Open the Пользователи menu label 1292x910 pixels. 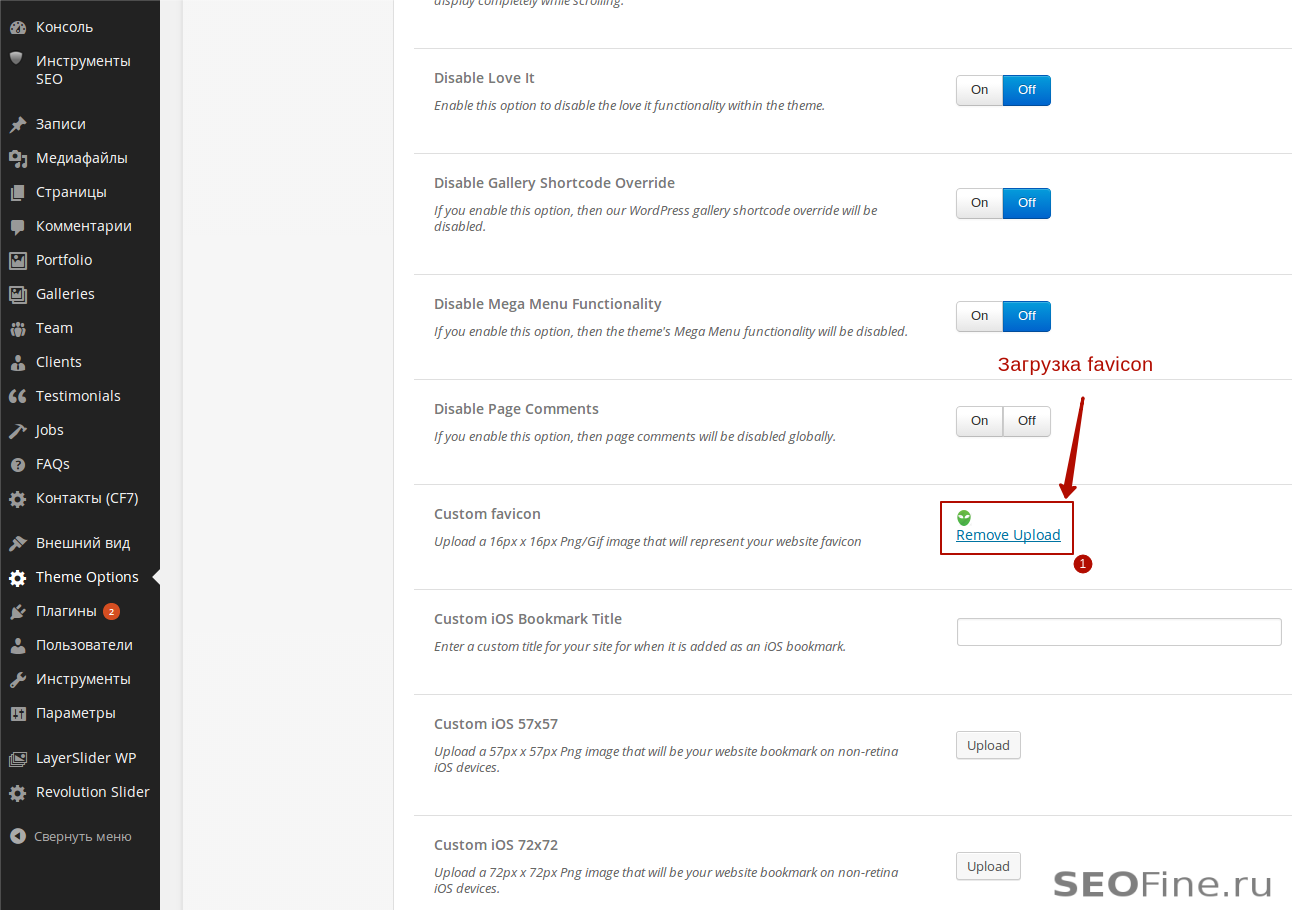click(84, 645)
